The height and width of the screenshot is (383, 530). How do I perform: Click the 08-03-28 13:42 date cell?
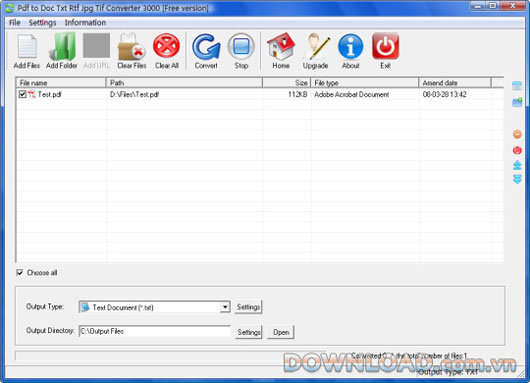tap(444, 94)
